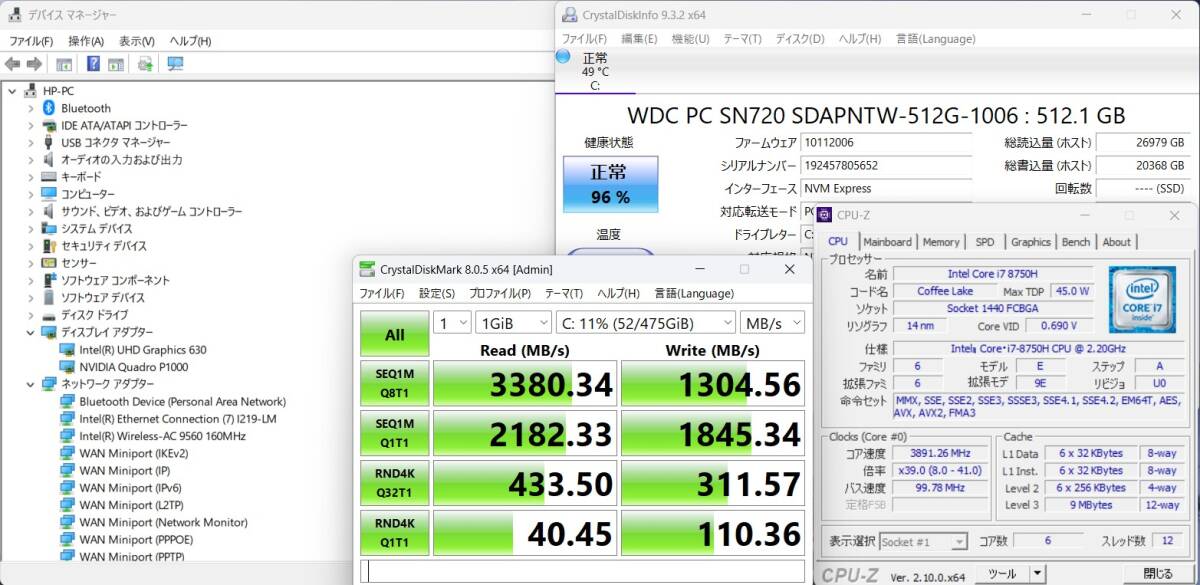Click the USB connector manager plug icon
Screen dimensions: 1200x585
coord(48,142)
